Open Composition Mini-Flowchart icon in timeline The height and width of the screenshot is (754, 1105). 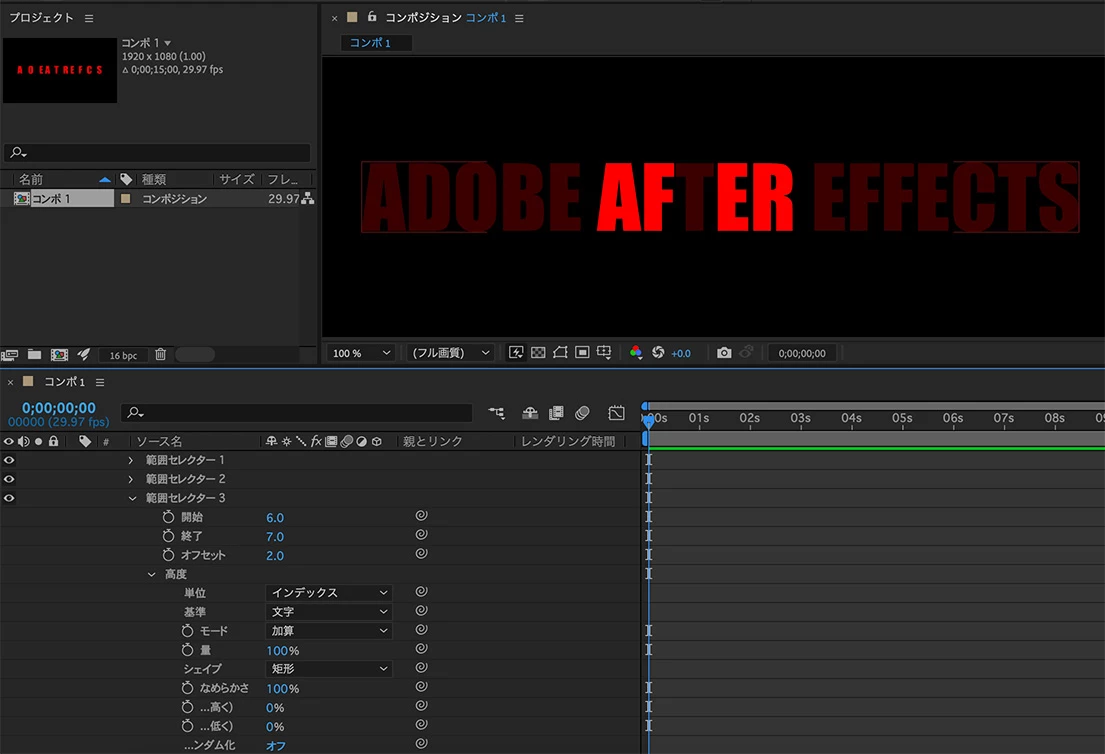point(497,413)
